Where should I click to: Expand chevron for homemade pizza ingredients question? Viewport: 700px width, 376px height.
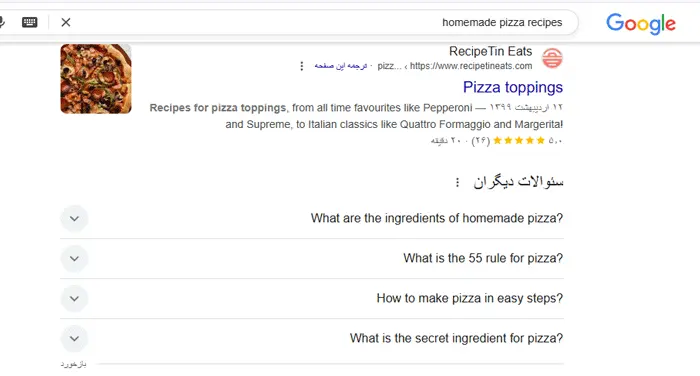pyautogui.click(x=74, y=218)
